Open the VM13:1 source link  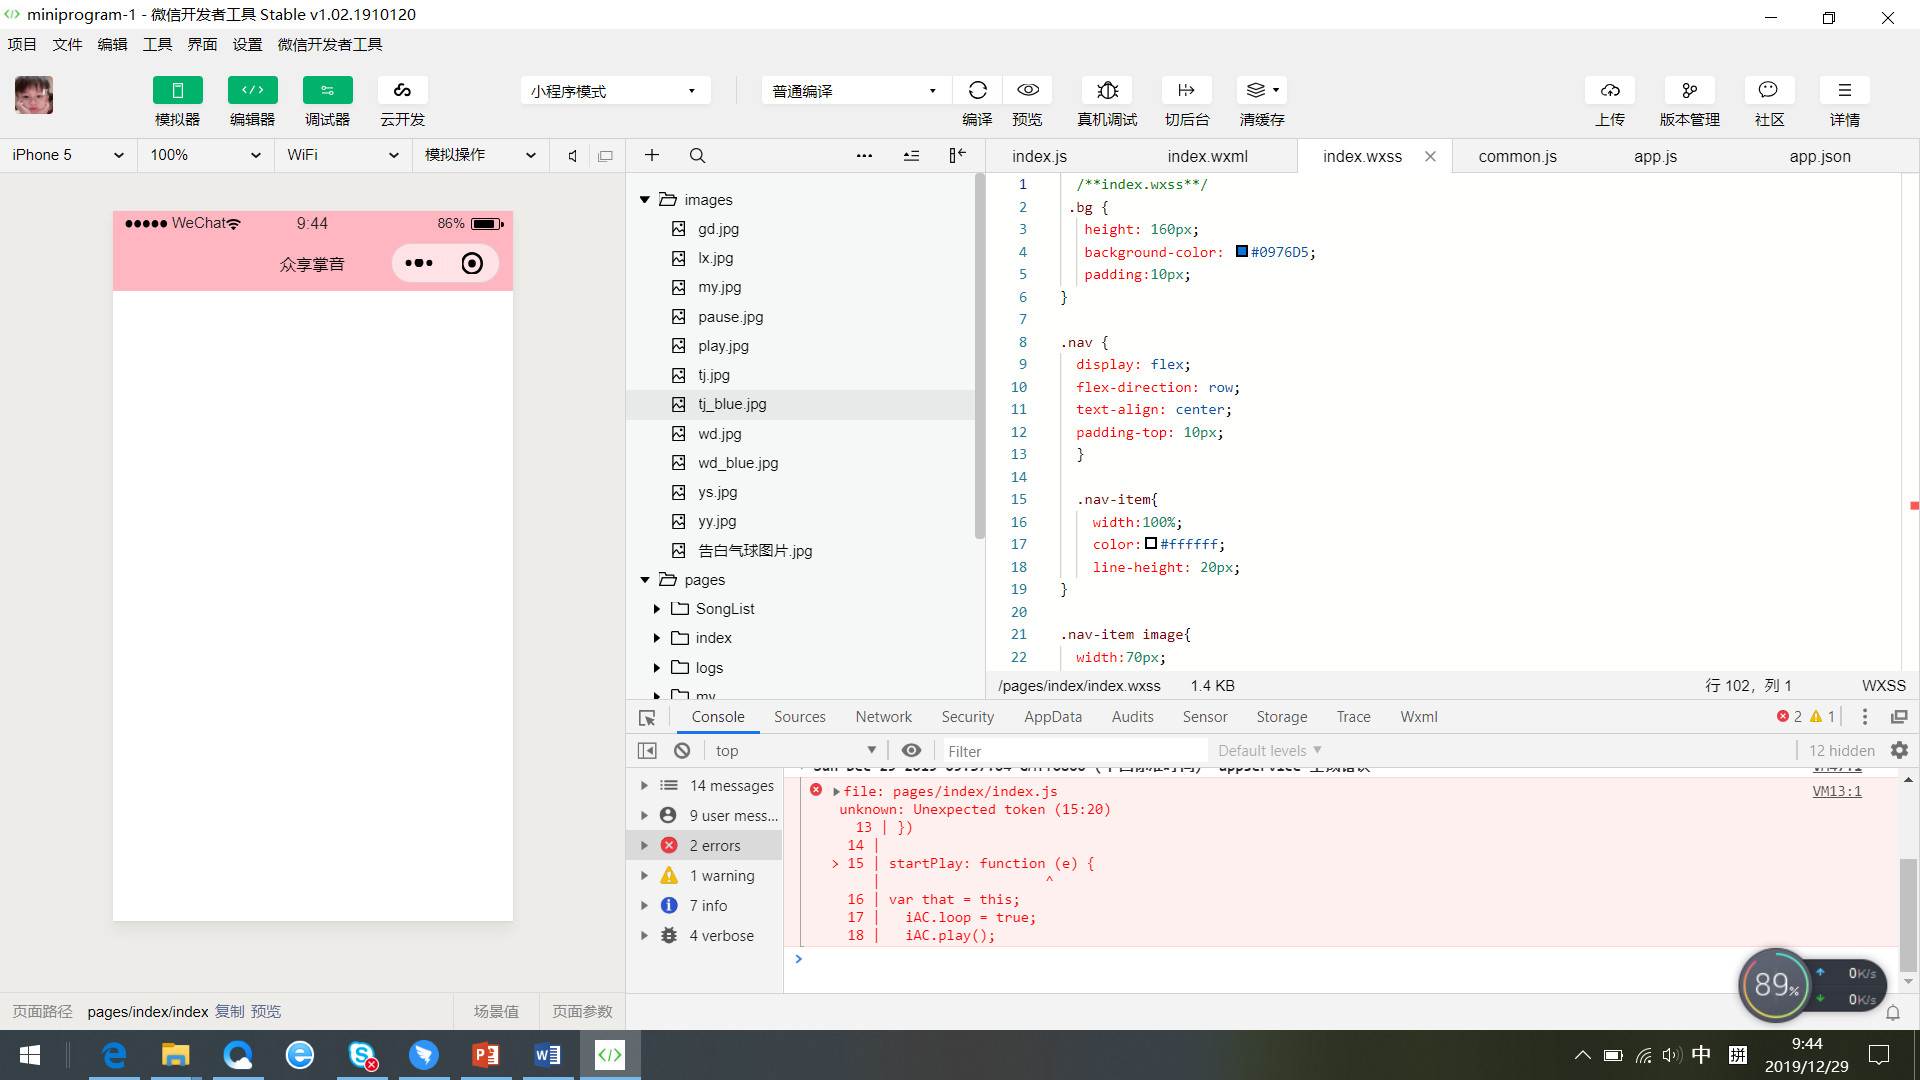(x=1836, y=791)
